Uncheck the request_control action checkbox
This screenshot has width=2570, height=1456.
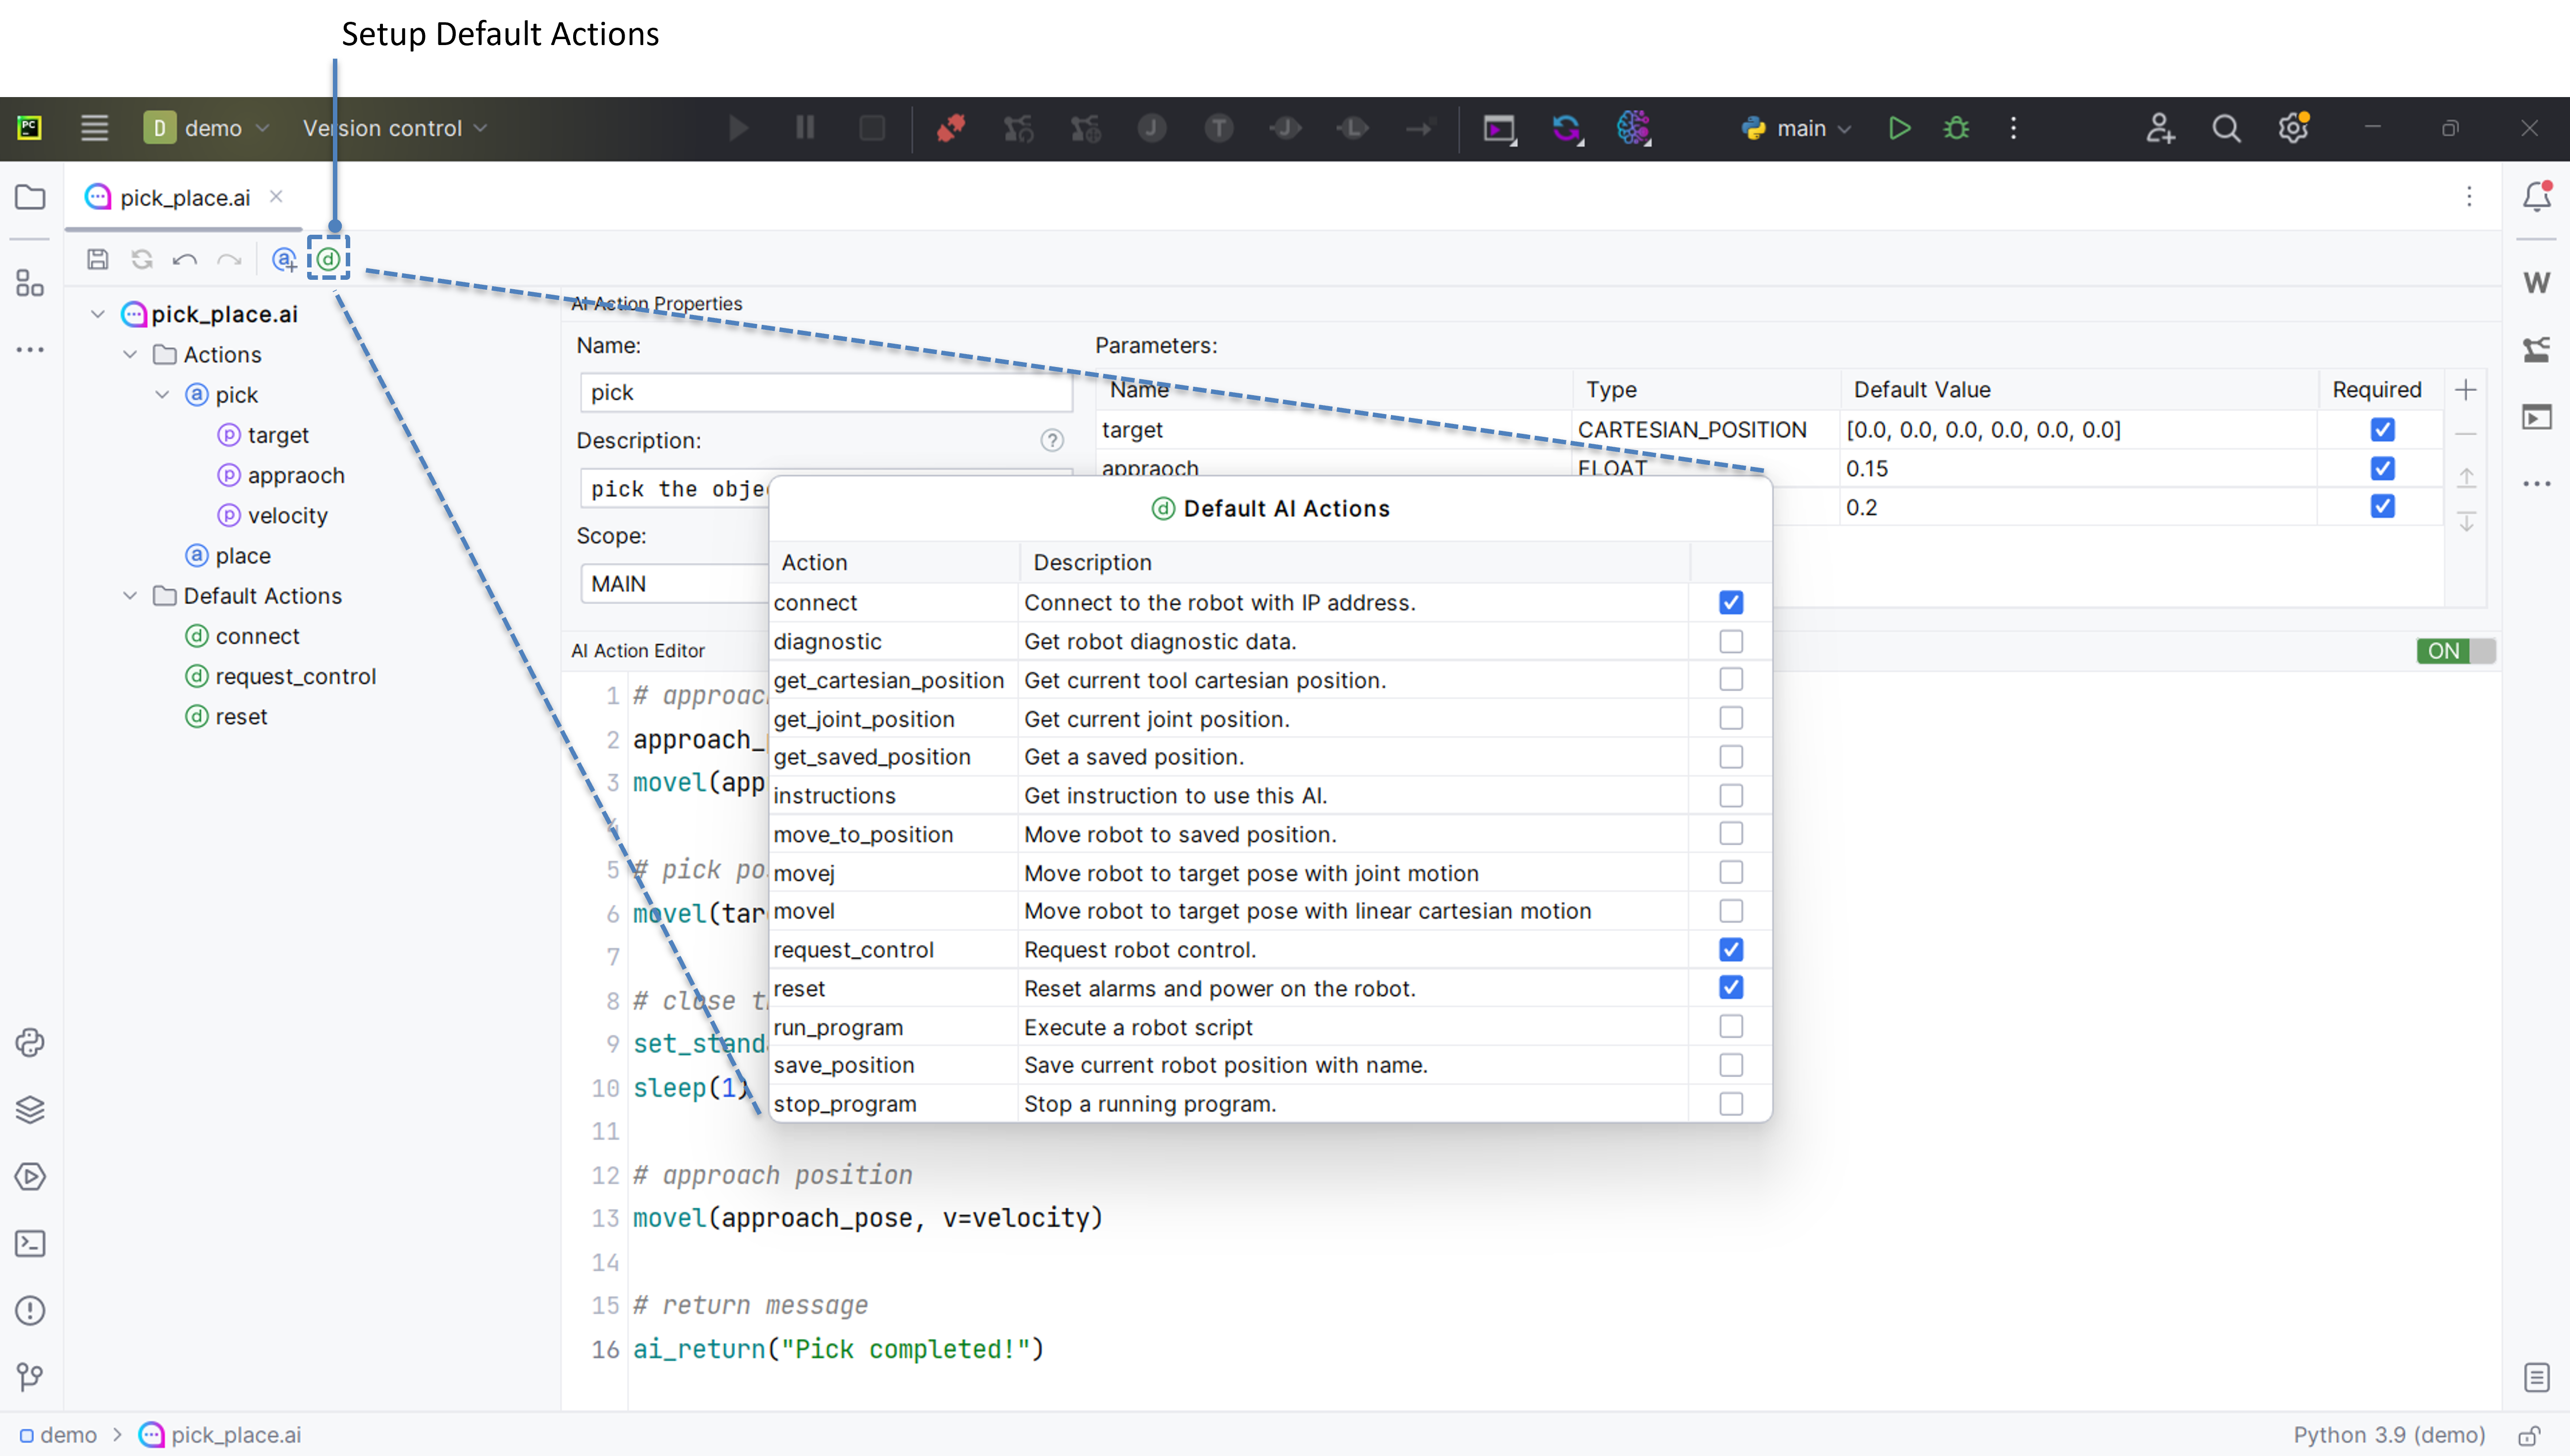[x=1731, y=949]
